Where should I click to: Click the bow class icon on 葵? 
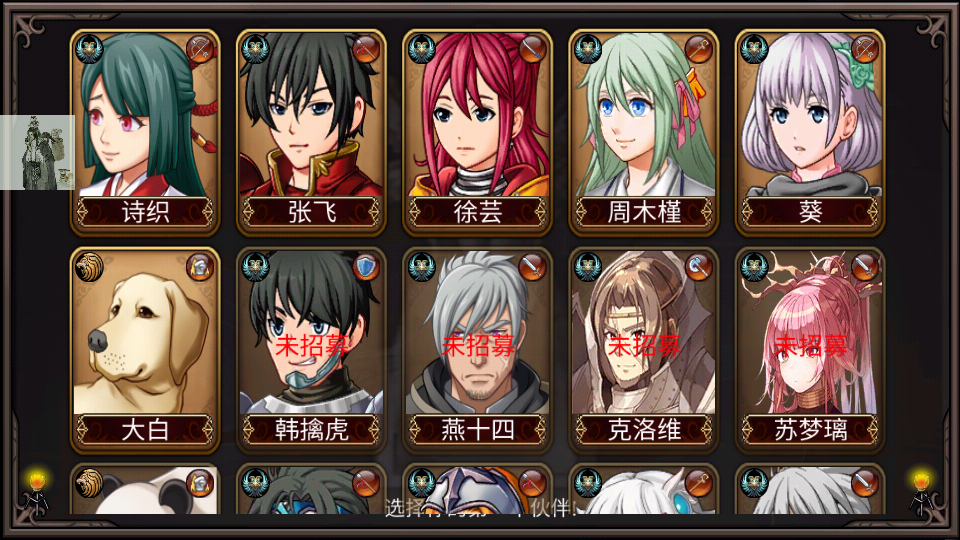(864, 50)
